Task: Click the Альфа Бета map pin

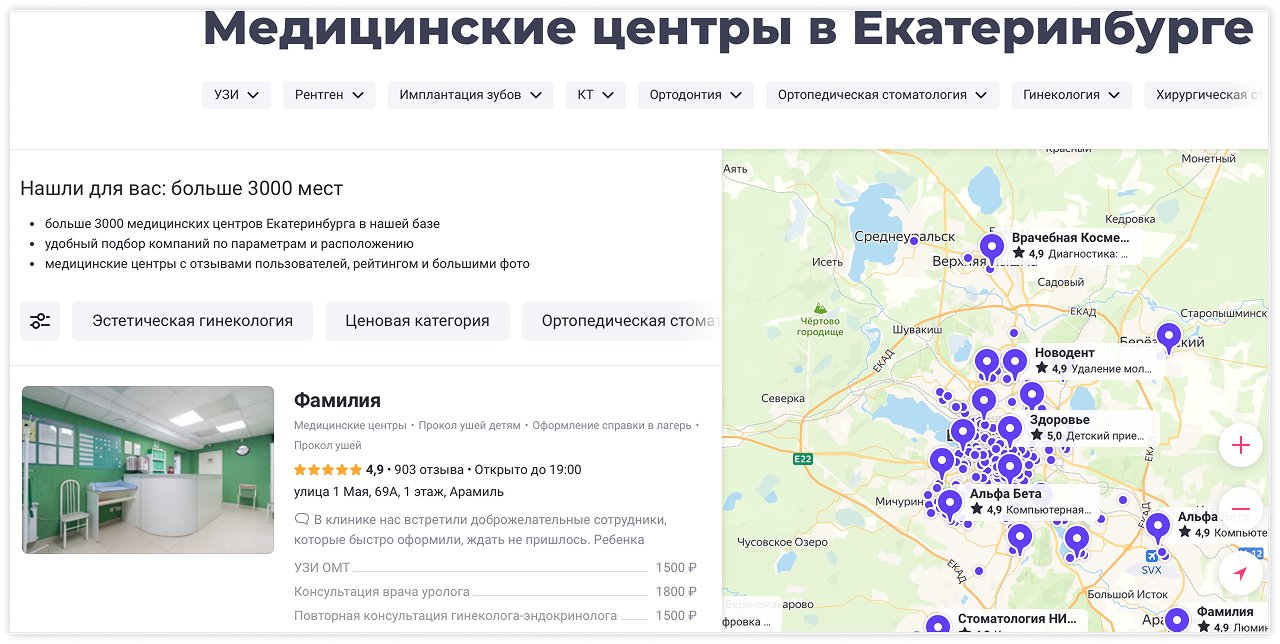Action: [949, 502]
